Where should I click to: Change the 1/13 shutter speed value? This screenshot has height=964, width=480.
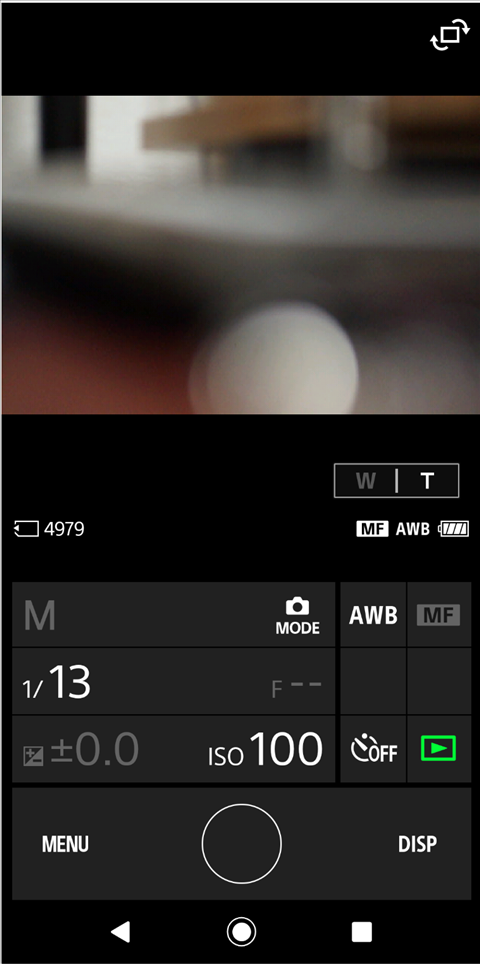pos(57,682)
